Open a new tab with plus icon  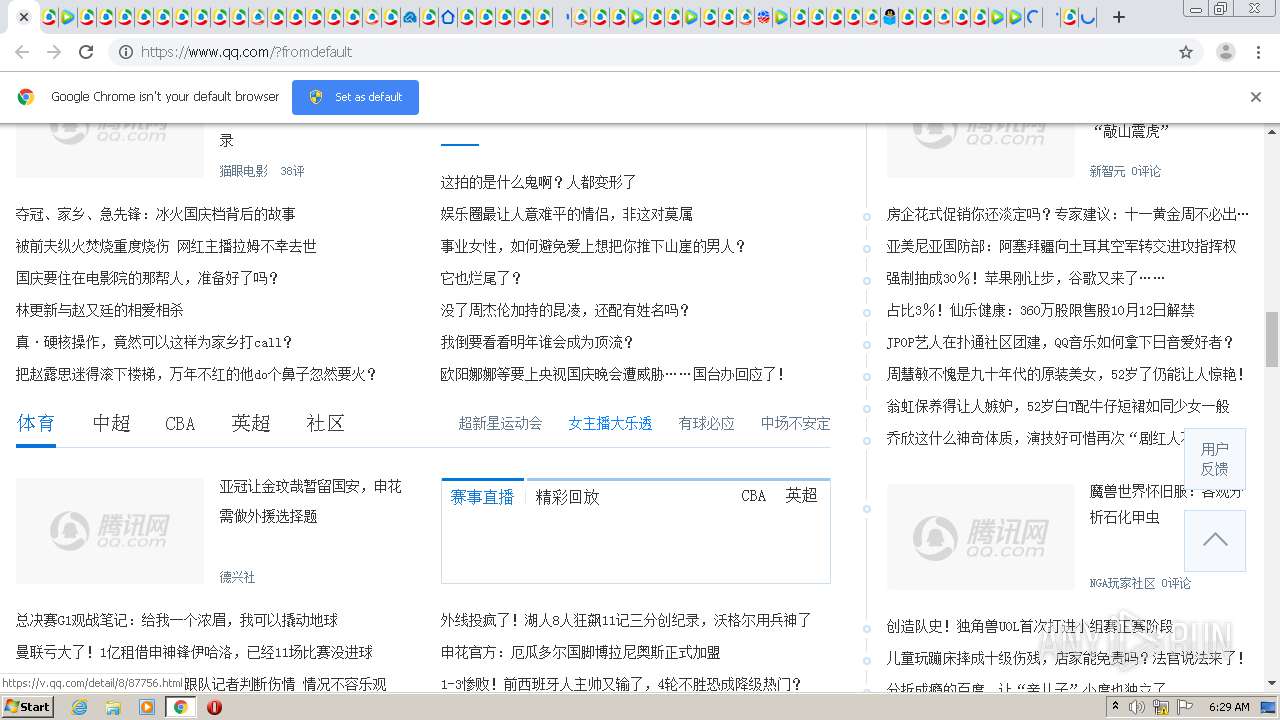1119,17
